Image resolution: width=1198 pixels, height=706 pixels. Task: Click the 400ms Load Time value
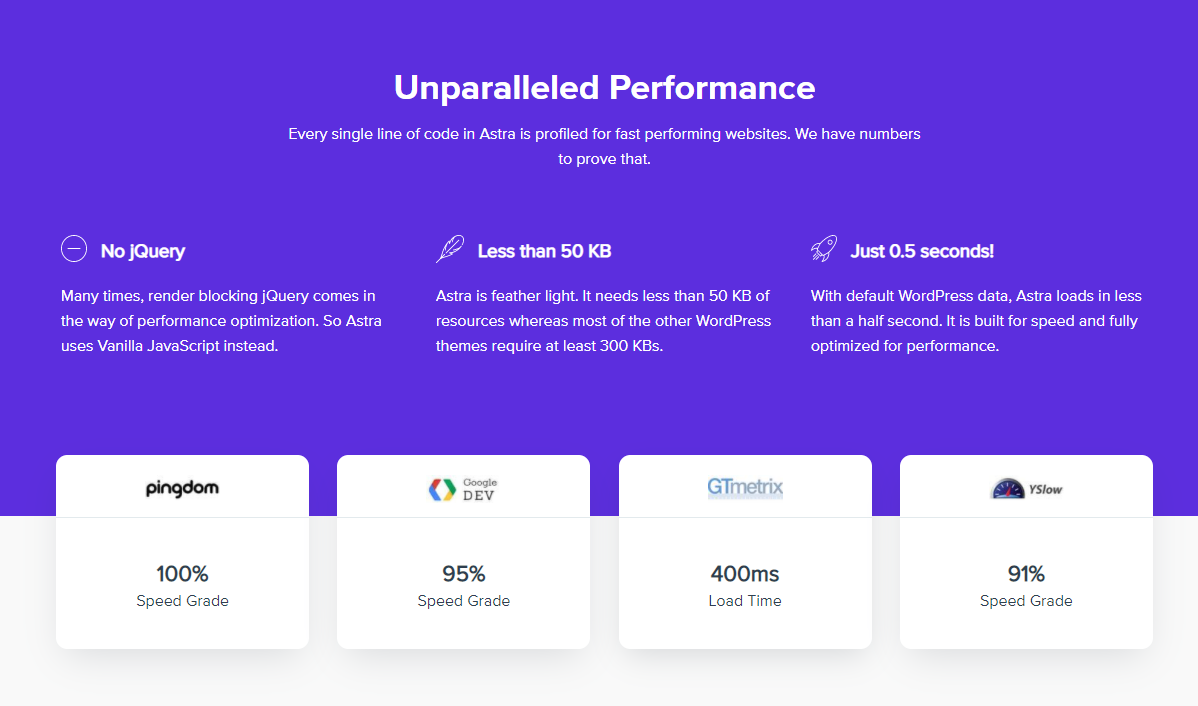745,574
